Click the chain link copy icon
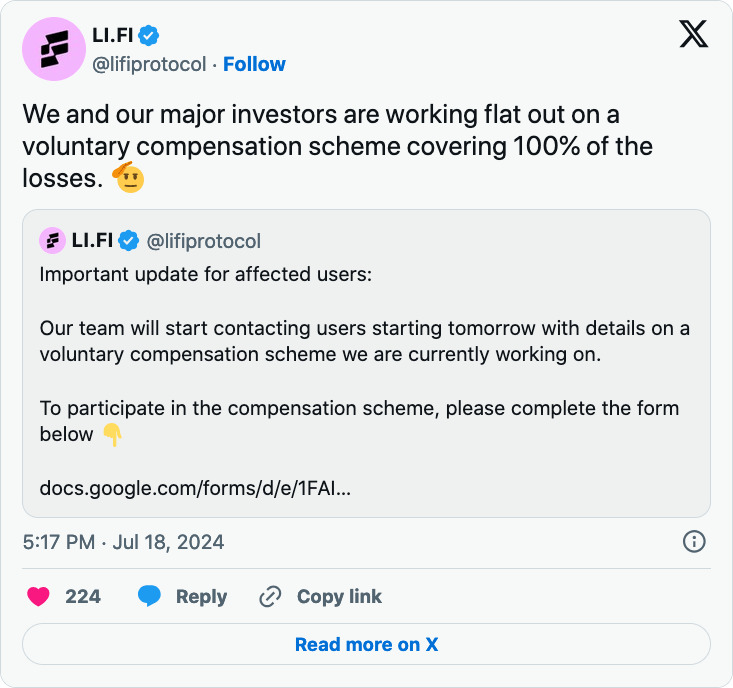Image resolution: width=733 pixels, height=688 pixels. (270, 596)
